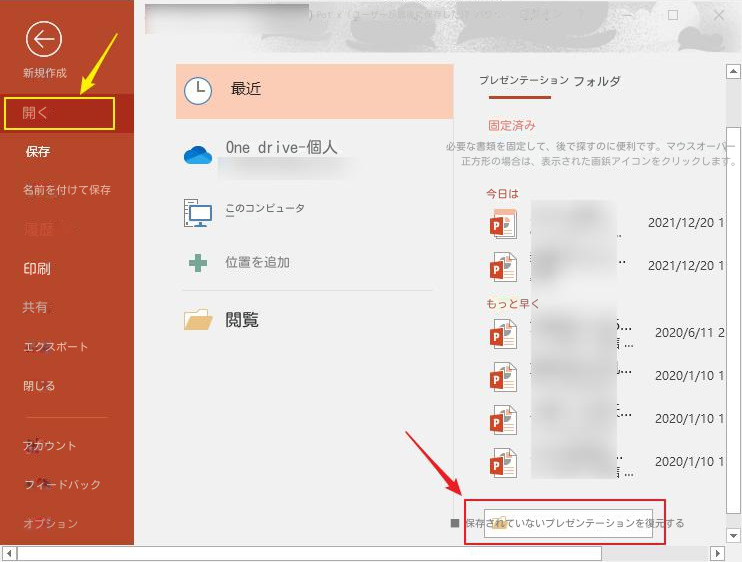
Task: Open the エクスポート page
Action: (55, 346)
